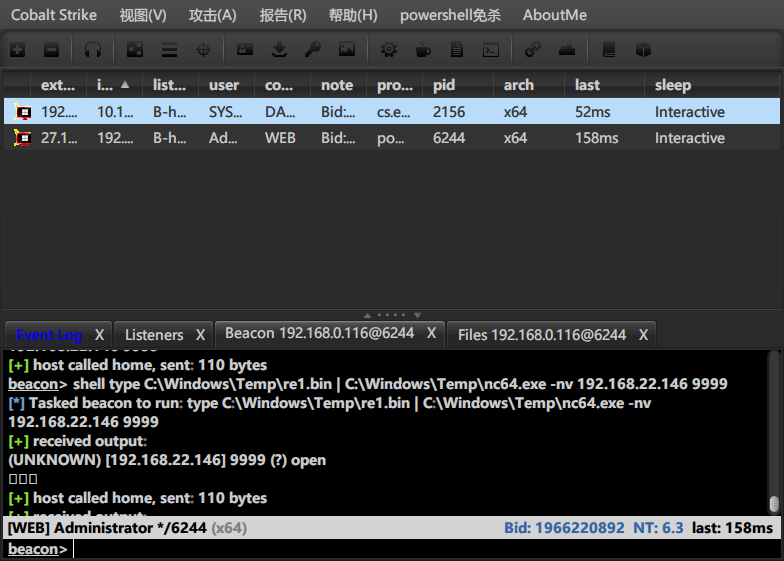Sort sessions by the ext... column header

click(58, 85)
